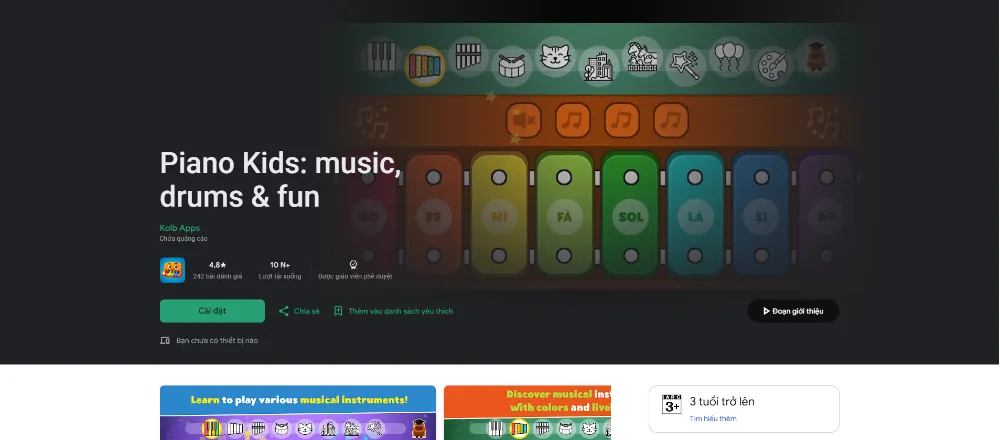Share the app via Chia sẻ
The image size is (1000, 440).
(x=299, y=311)
